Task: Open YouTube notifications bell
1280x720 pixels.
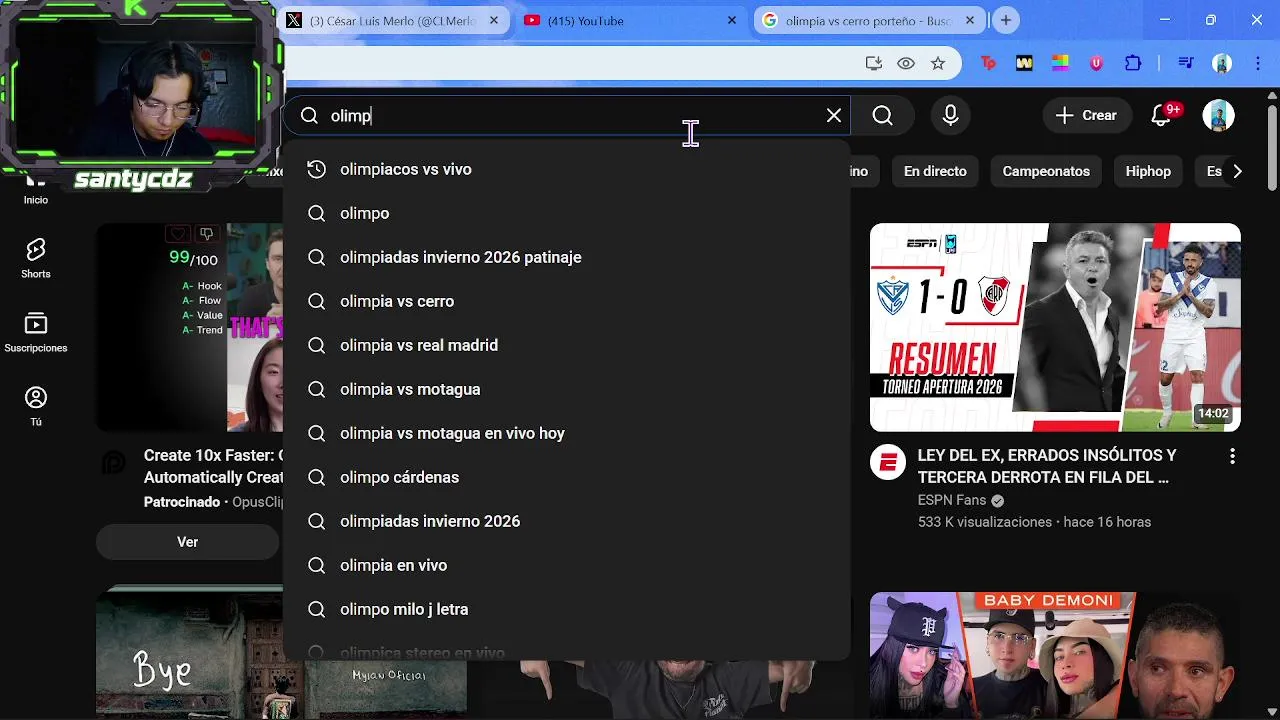Action: pos(1161,115)
